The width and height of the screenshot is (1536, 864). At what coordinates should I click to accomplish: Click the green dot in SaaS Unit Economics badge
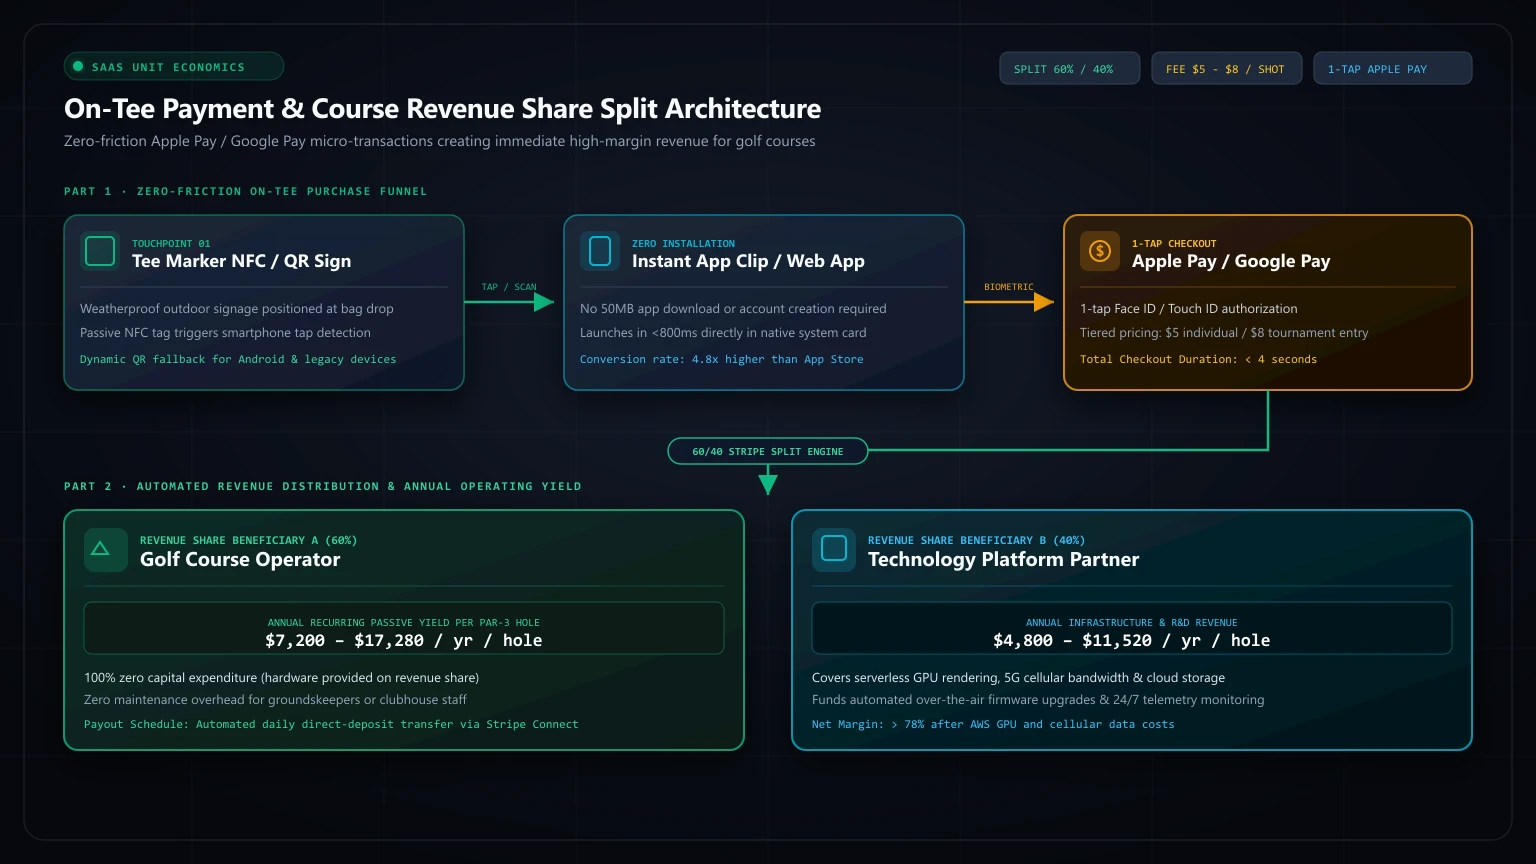[x=78, y=67]
